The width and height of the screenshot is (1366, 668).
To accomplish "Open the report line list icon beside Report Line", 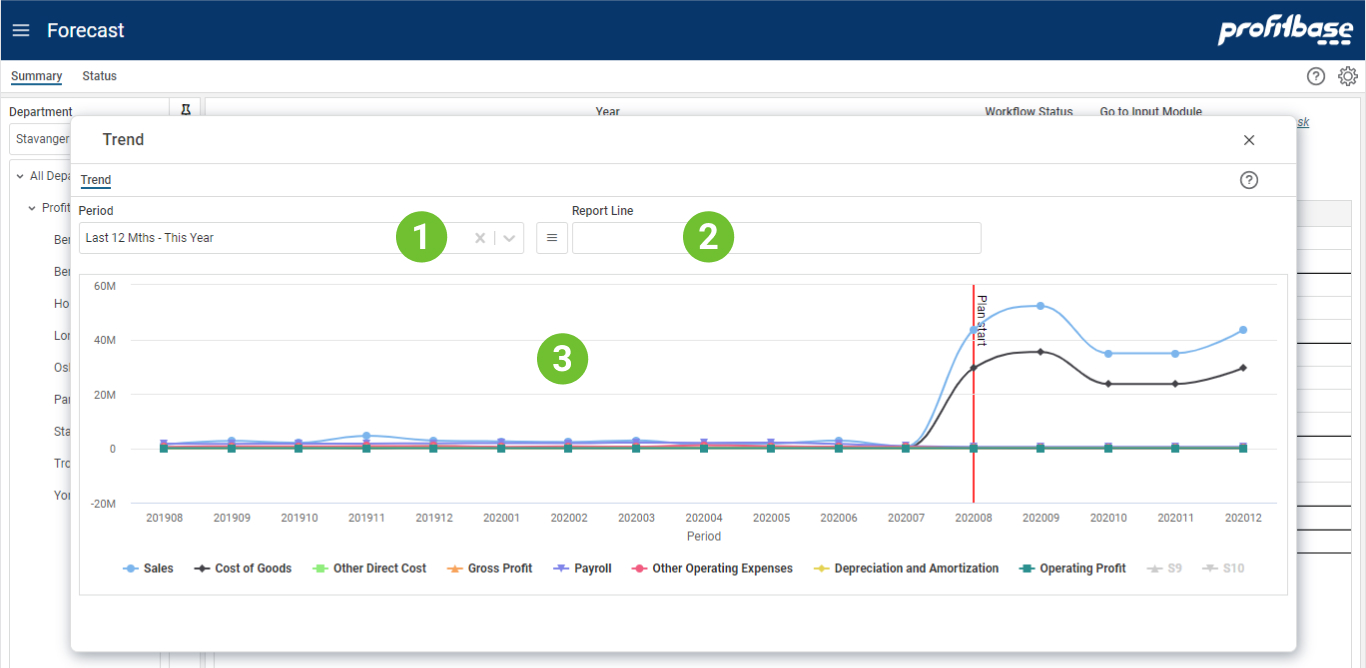I will coord(552,237).
